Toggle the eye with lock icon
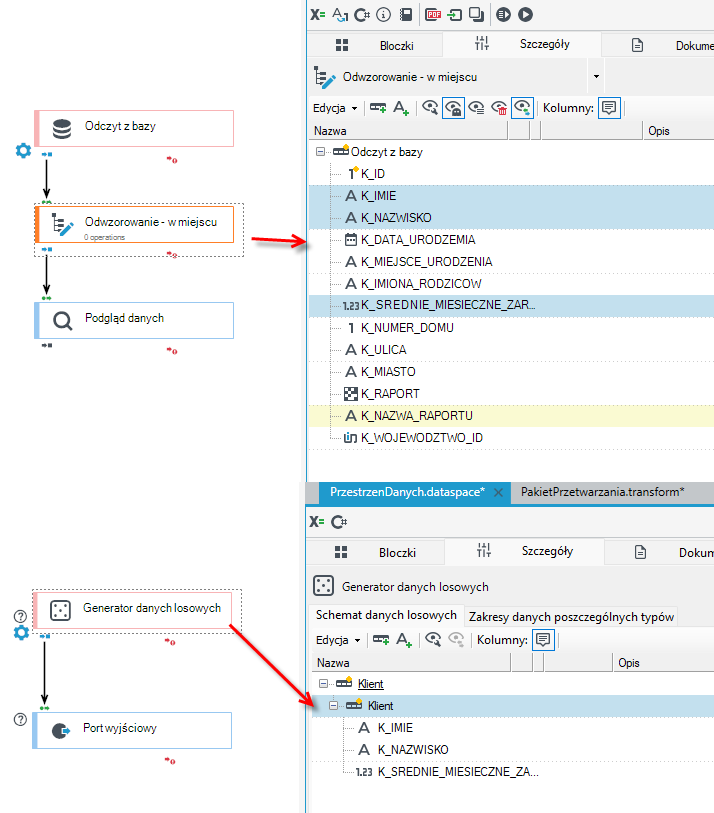The image size is (714, 813). point(453,108)
